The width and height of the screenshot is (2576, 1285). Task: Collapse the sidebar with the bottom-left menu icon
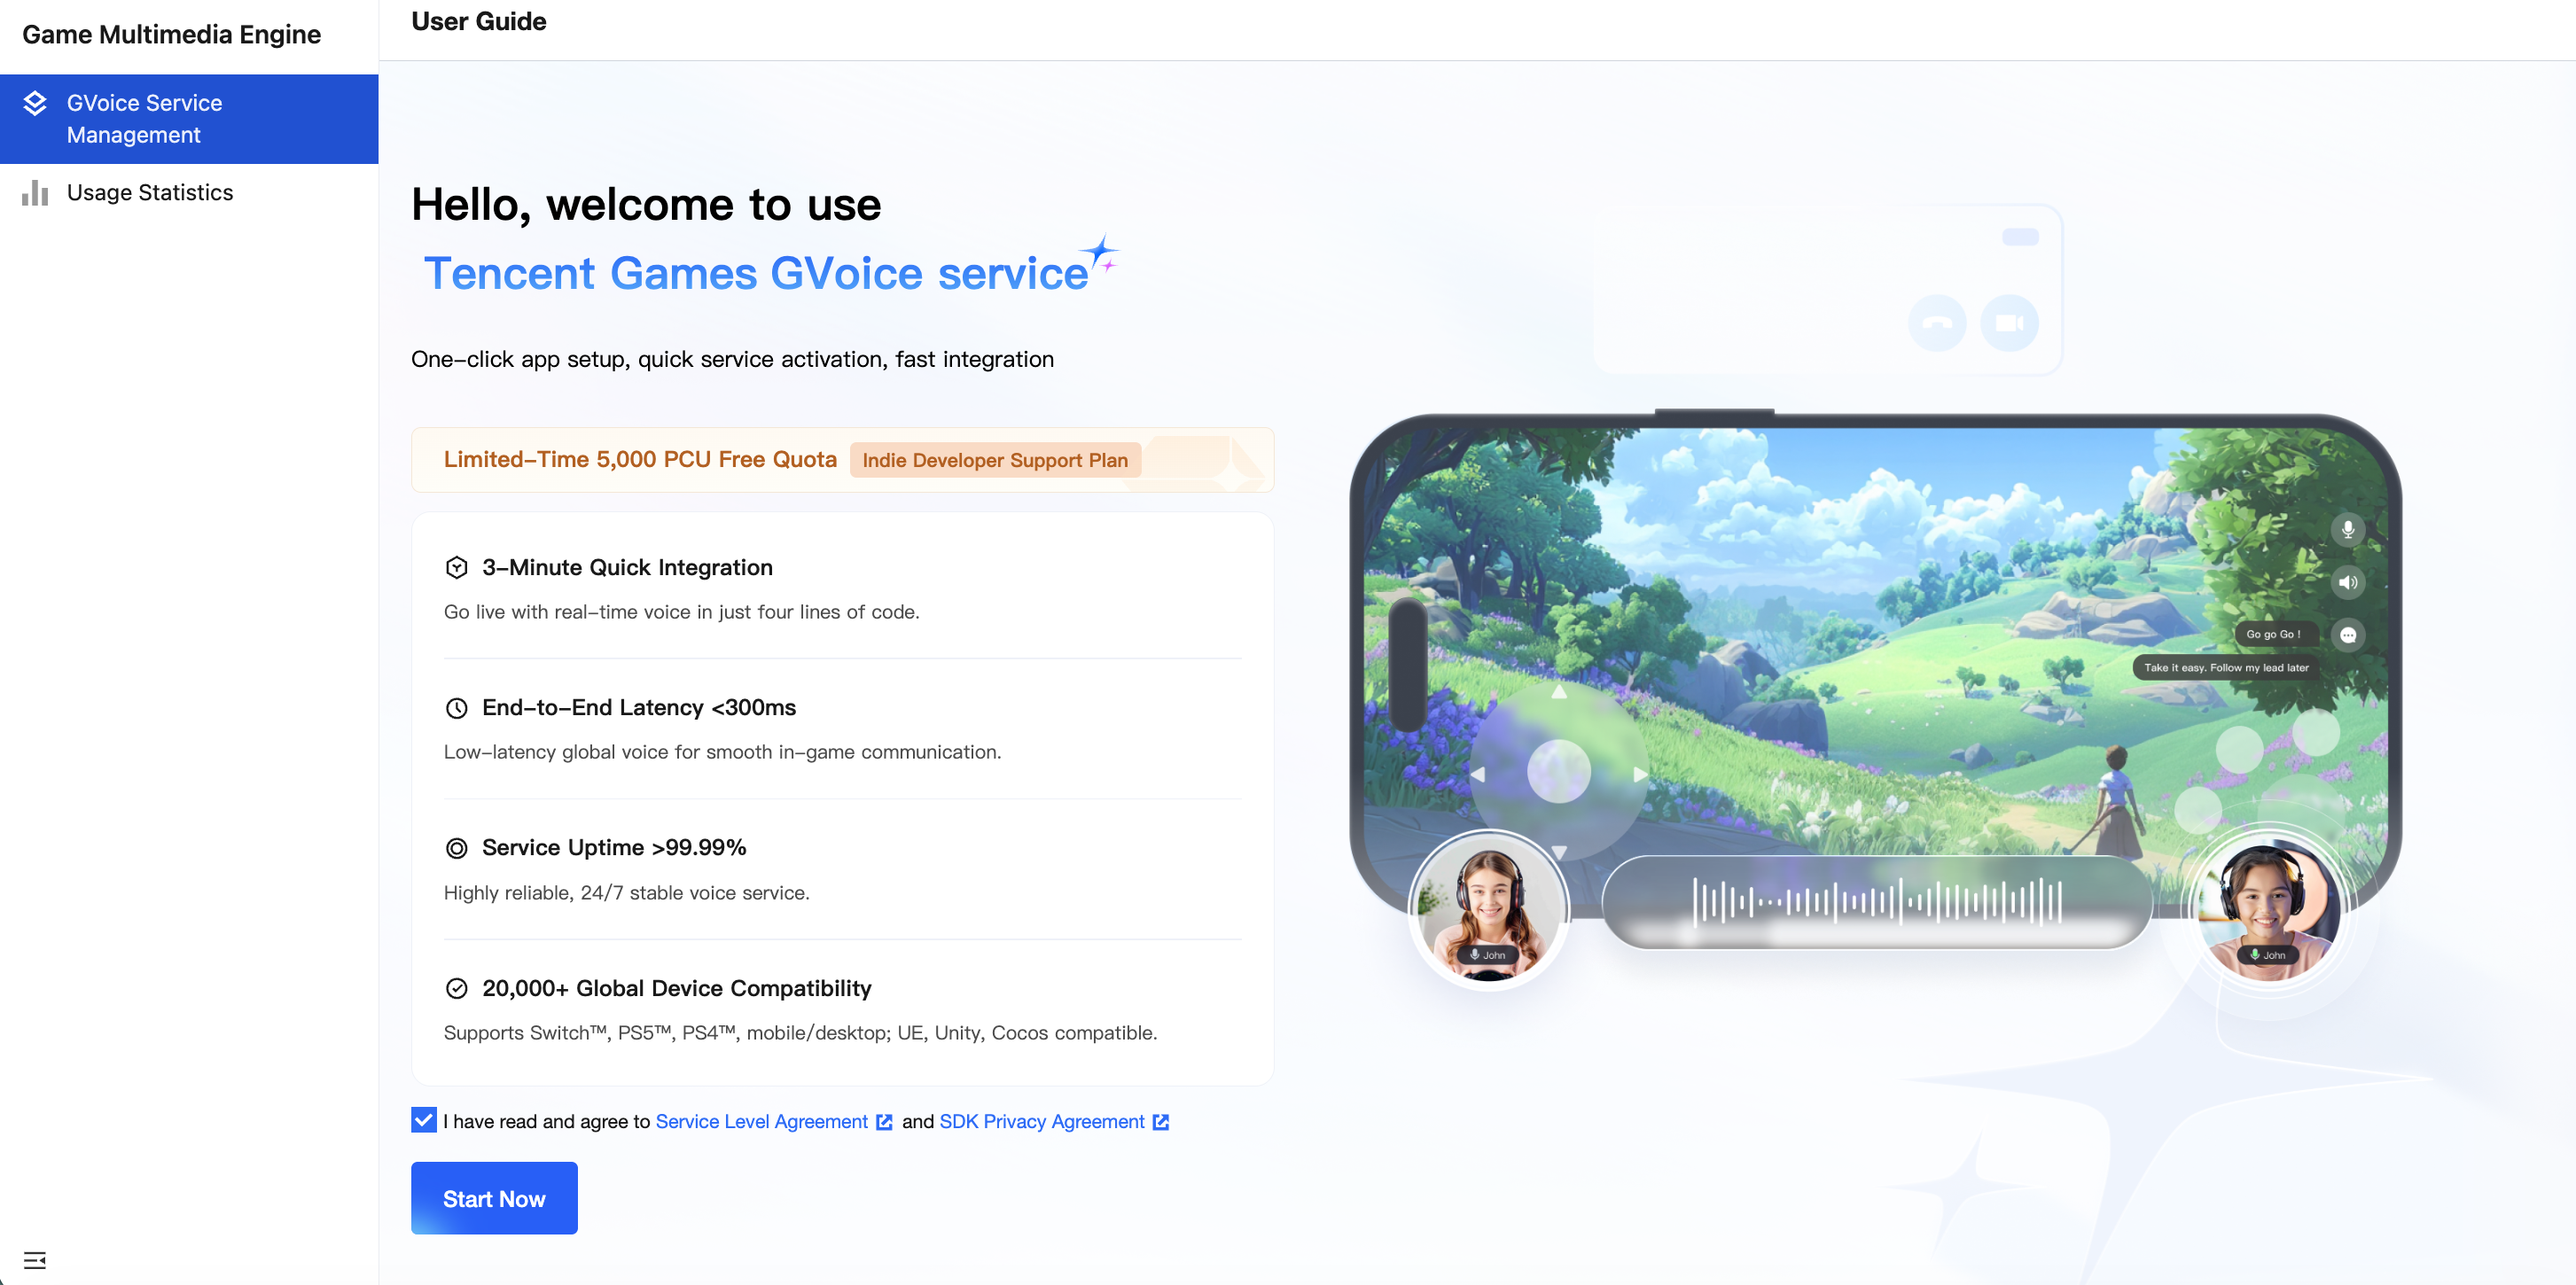point(35,1259)
